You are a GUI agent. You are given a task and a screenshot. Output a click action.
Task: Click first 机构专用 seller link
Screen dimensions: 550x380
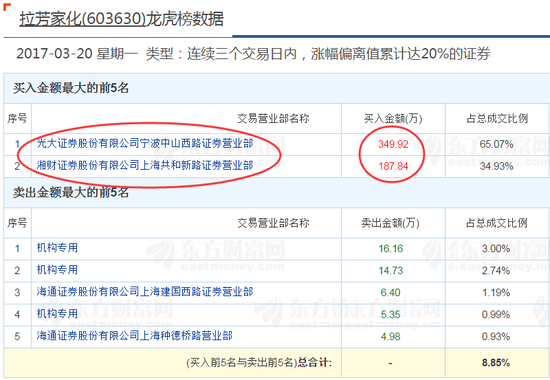pos(57,248)
